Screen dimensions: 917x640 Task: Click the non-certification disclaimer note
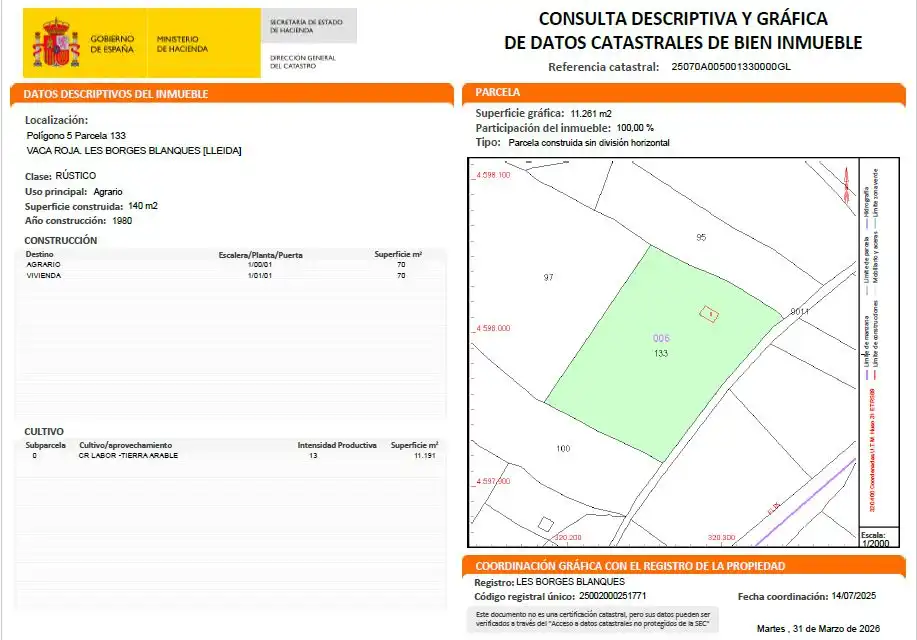click(593, 620)
